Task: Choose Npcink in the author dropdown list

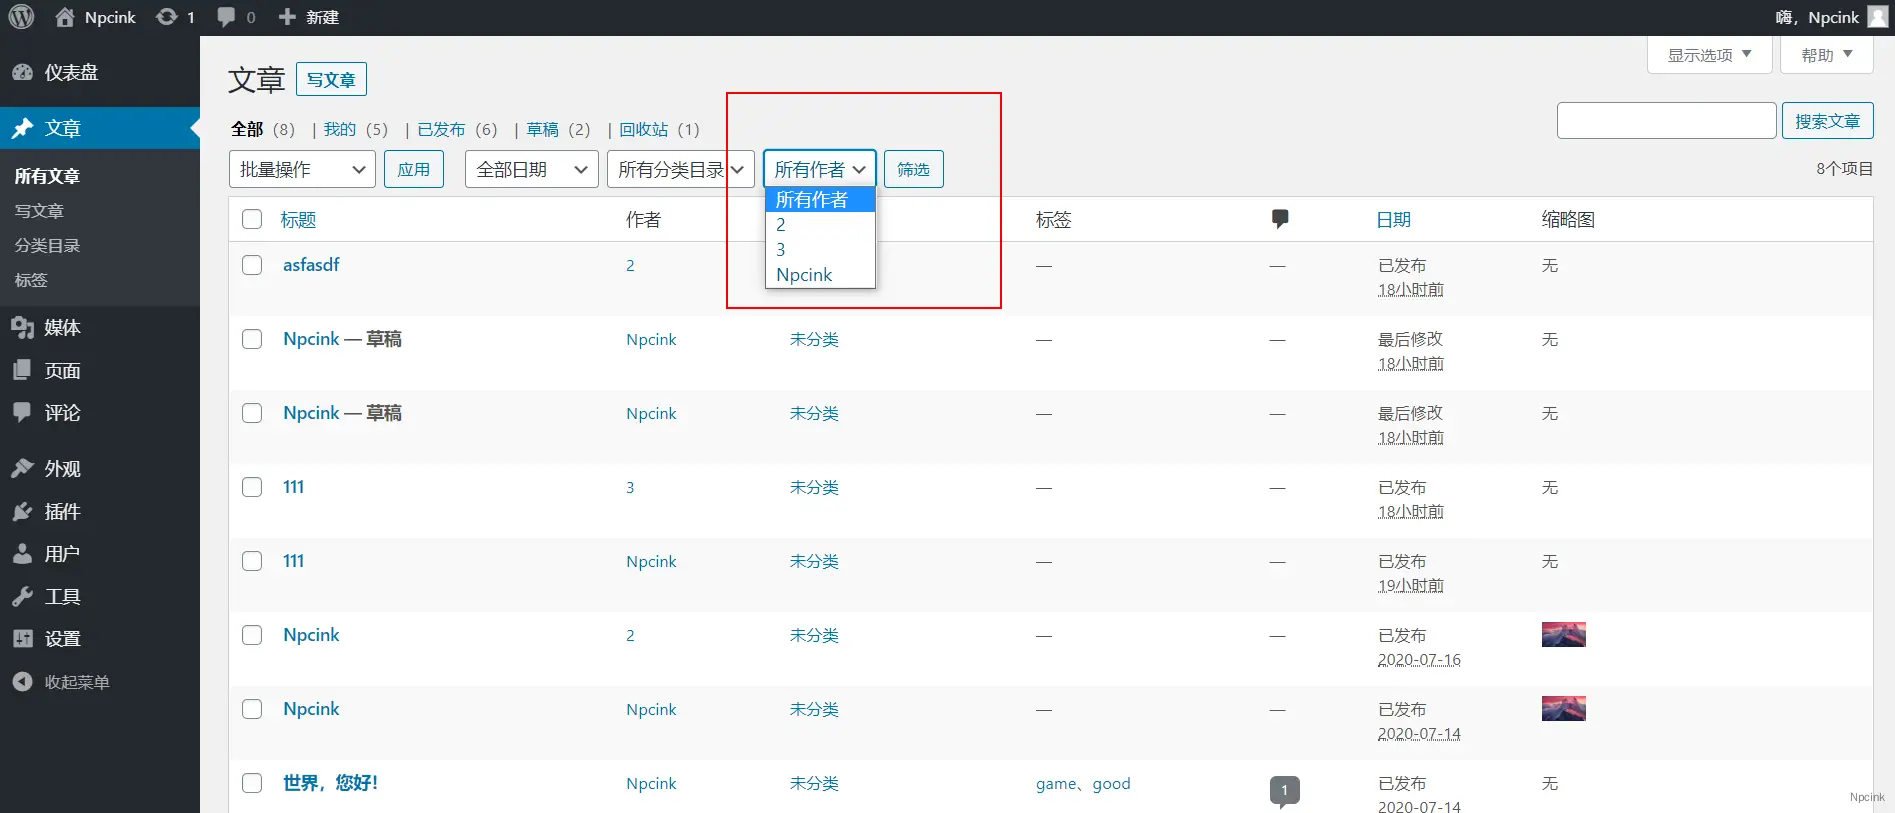Action: point(804,275)
